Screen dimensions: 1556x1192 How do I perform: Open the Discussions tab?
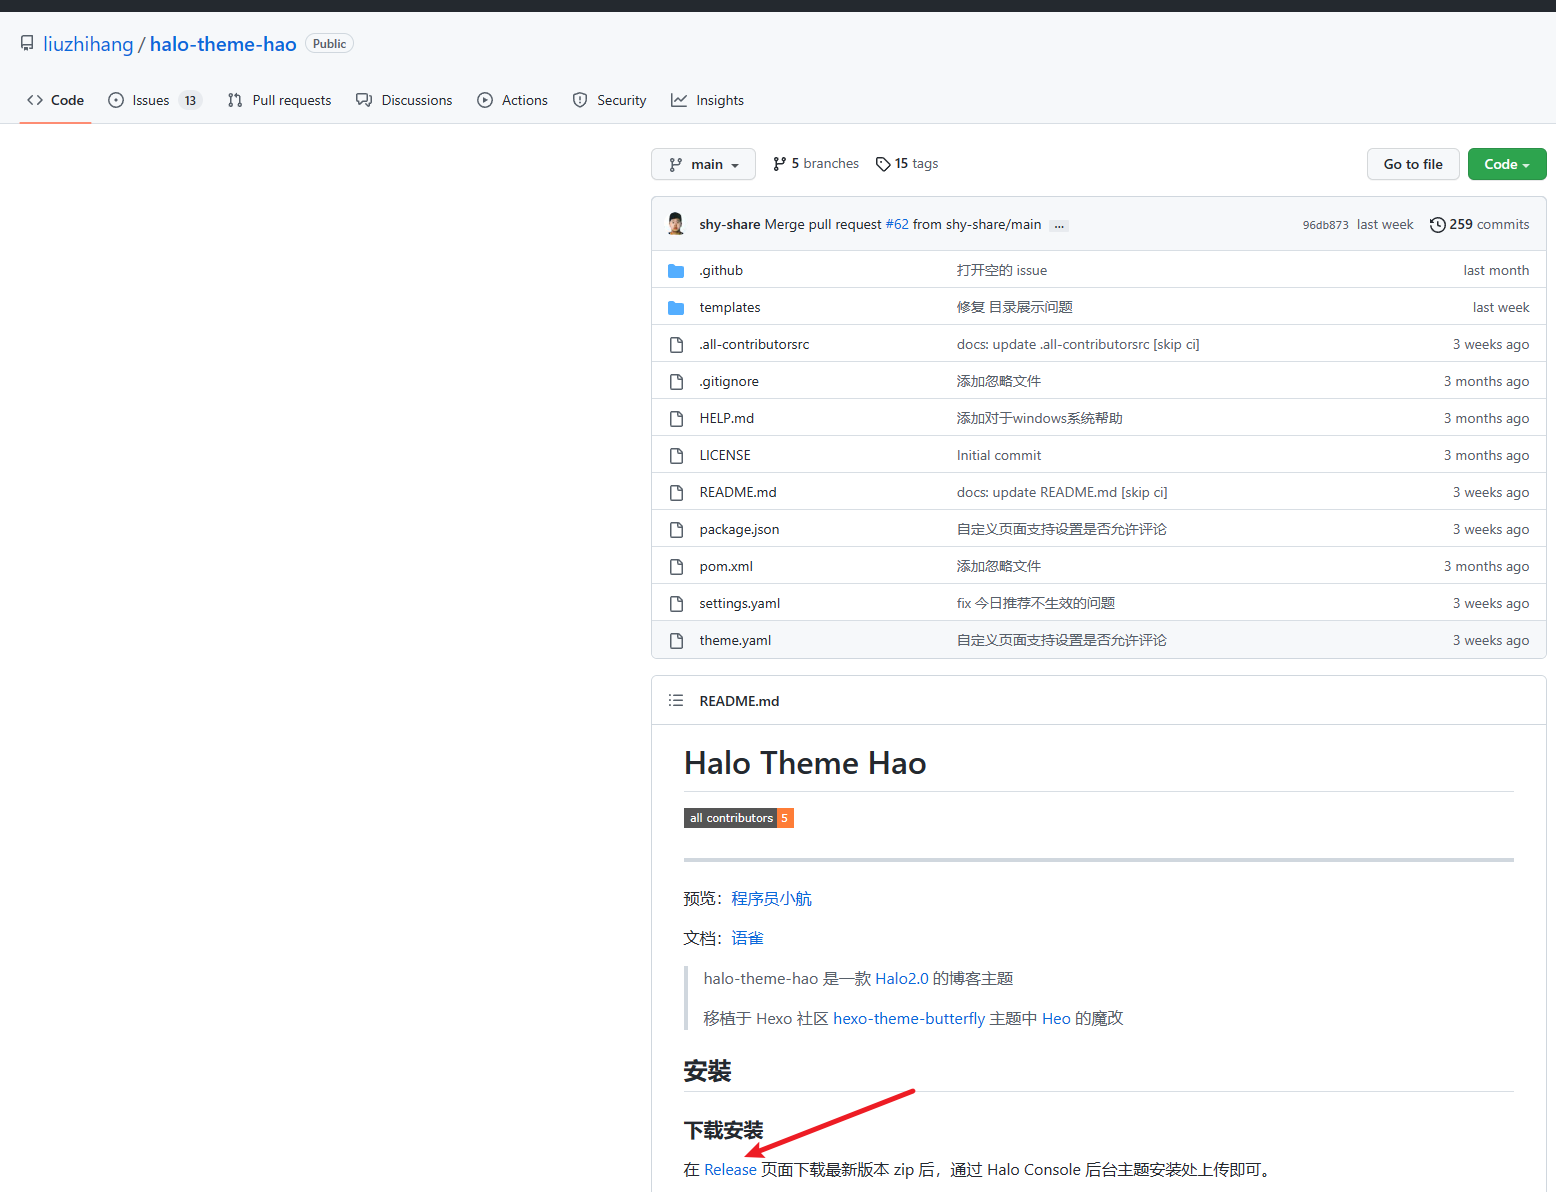pos(404,100)
